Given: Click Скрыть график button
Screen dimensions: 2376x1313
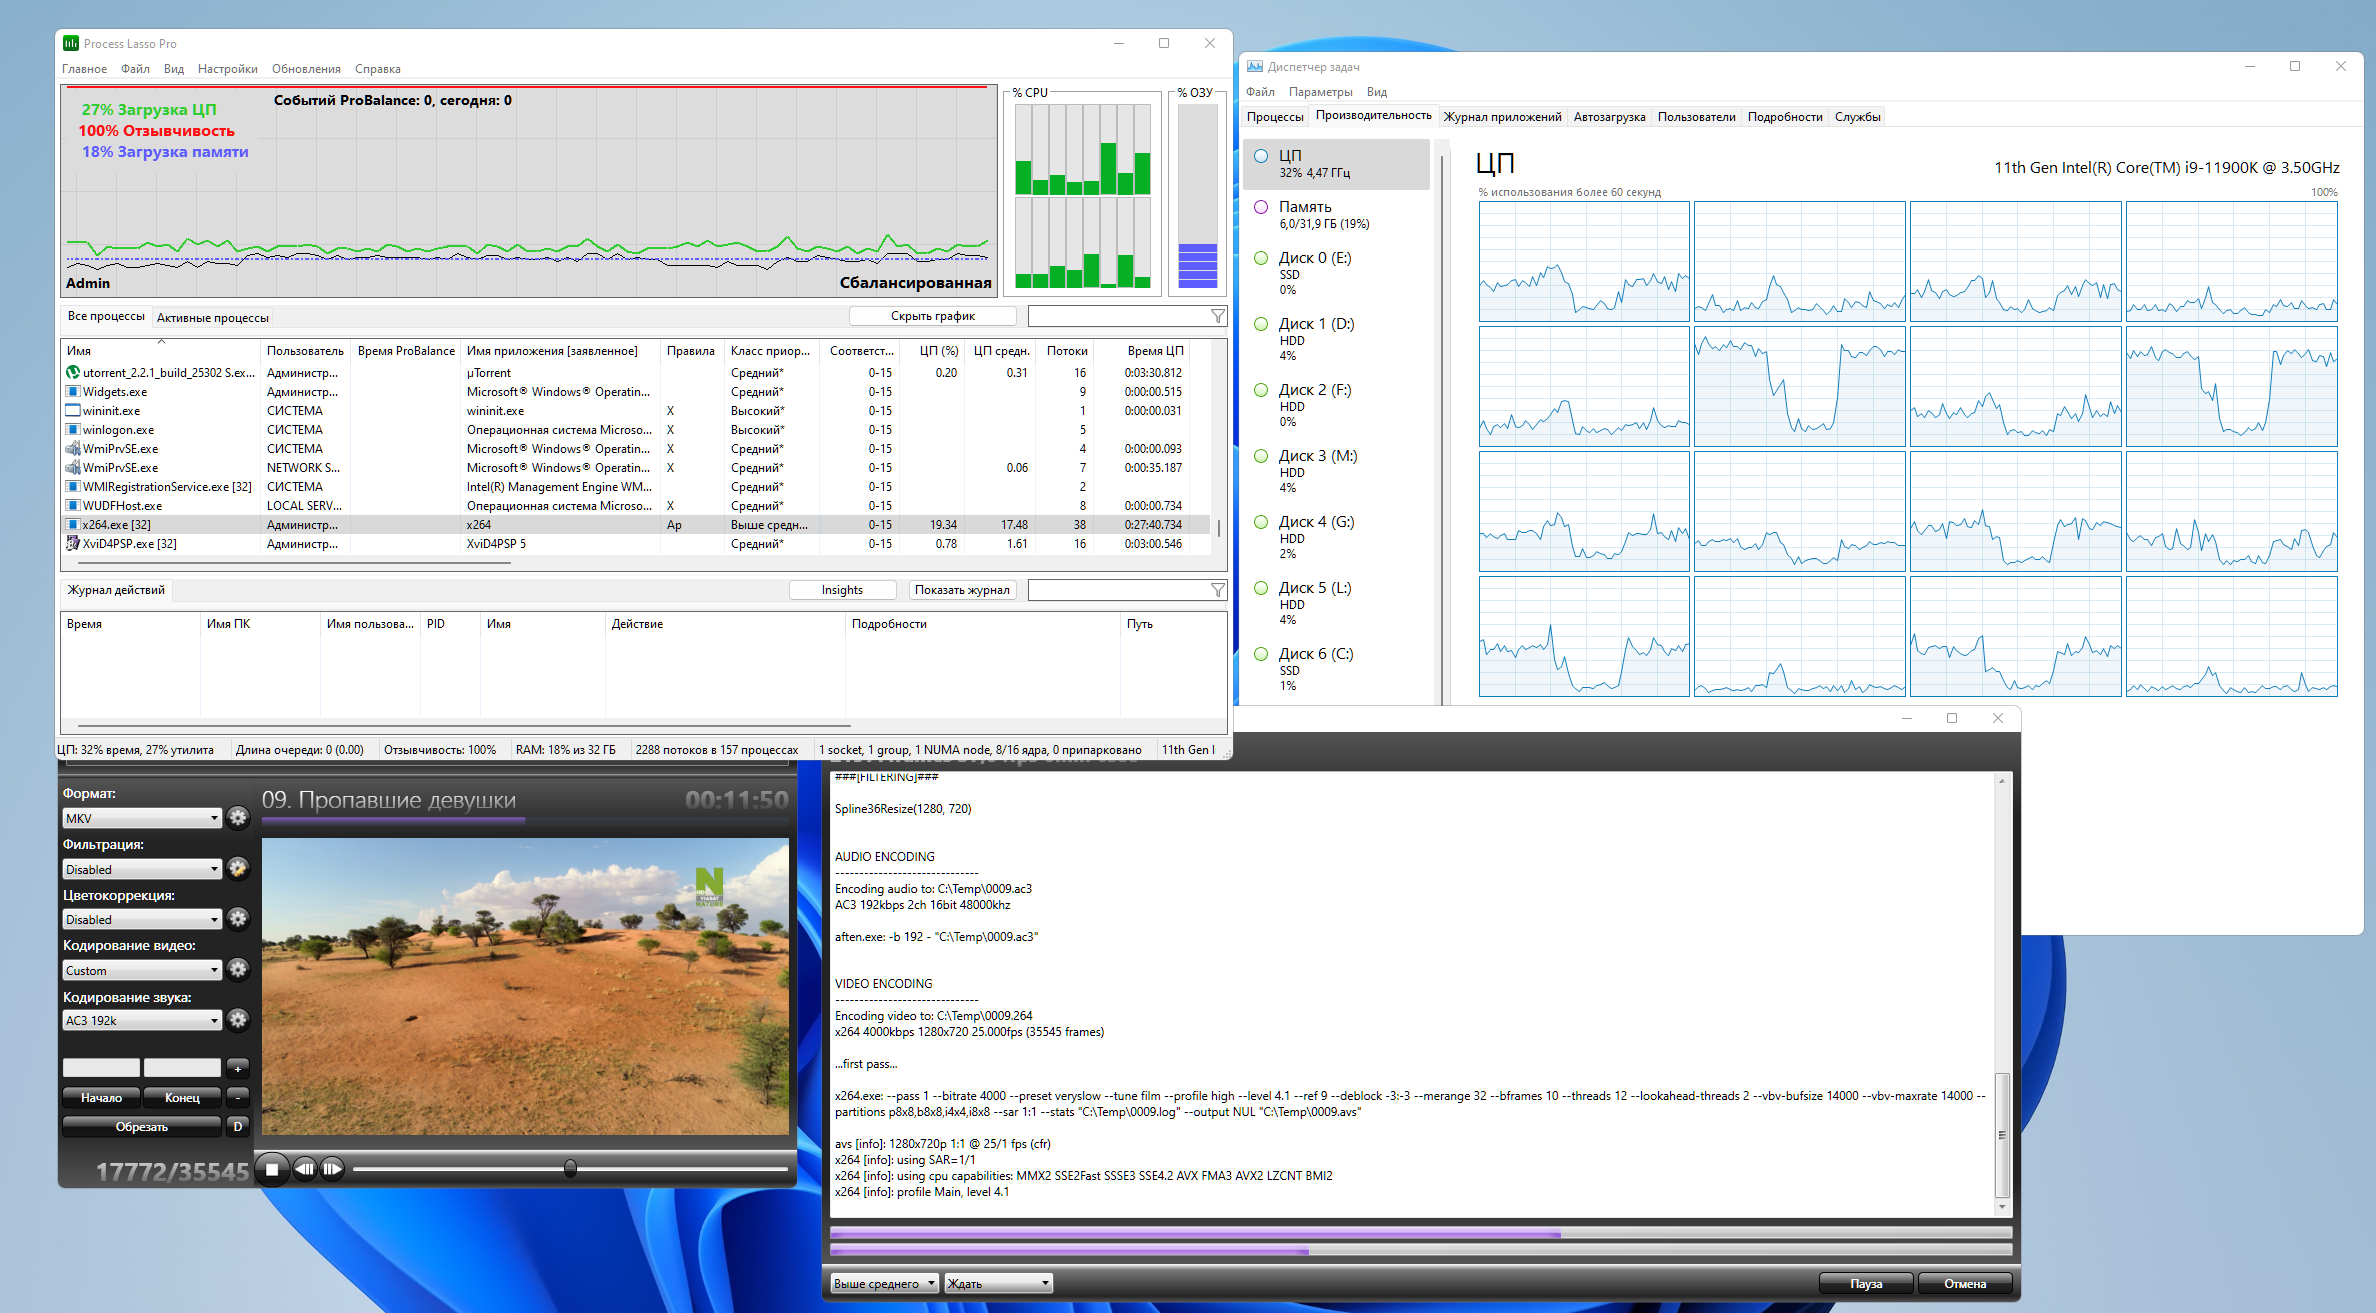Looking at the screenshot, I should [x=932, y=316].
